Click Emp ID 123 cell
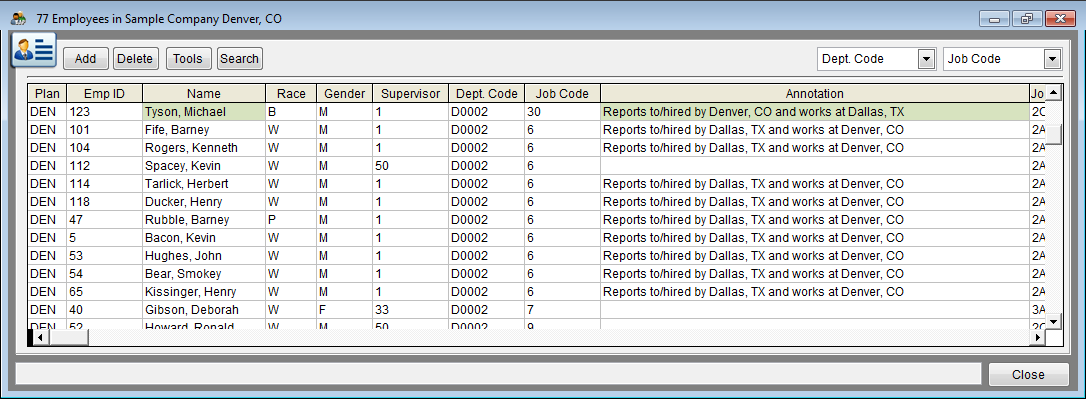 [105, 112]
